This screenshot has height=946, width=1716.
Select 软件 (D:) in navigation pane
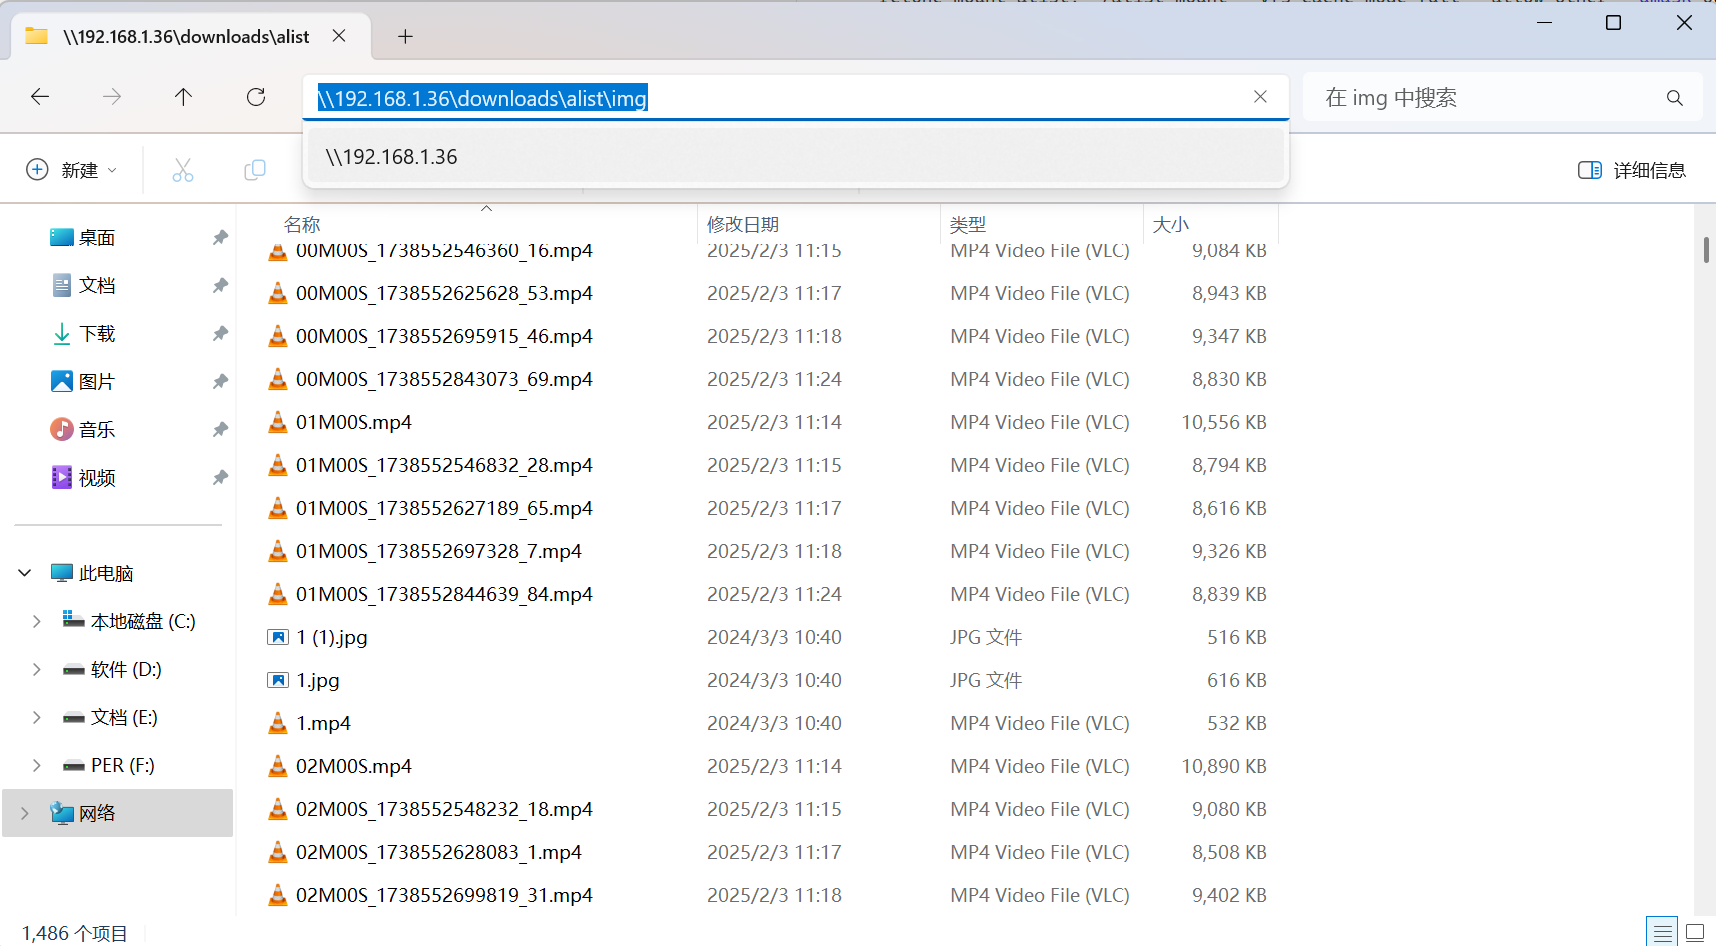pos(112,669)
